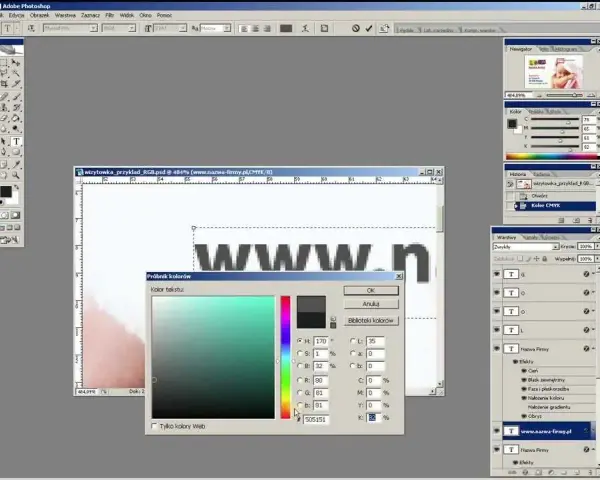
Task: Click the text color swatch in options bar
Action: coord(286,28)
